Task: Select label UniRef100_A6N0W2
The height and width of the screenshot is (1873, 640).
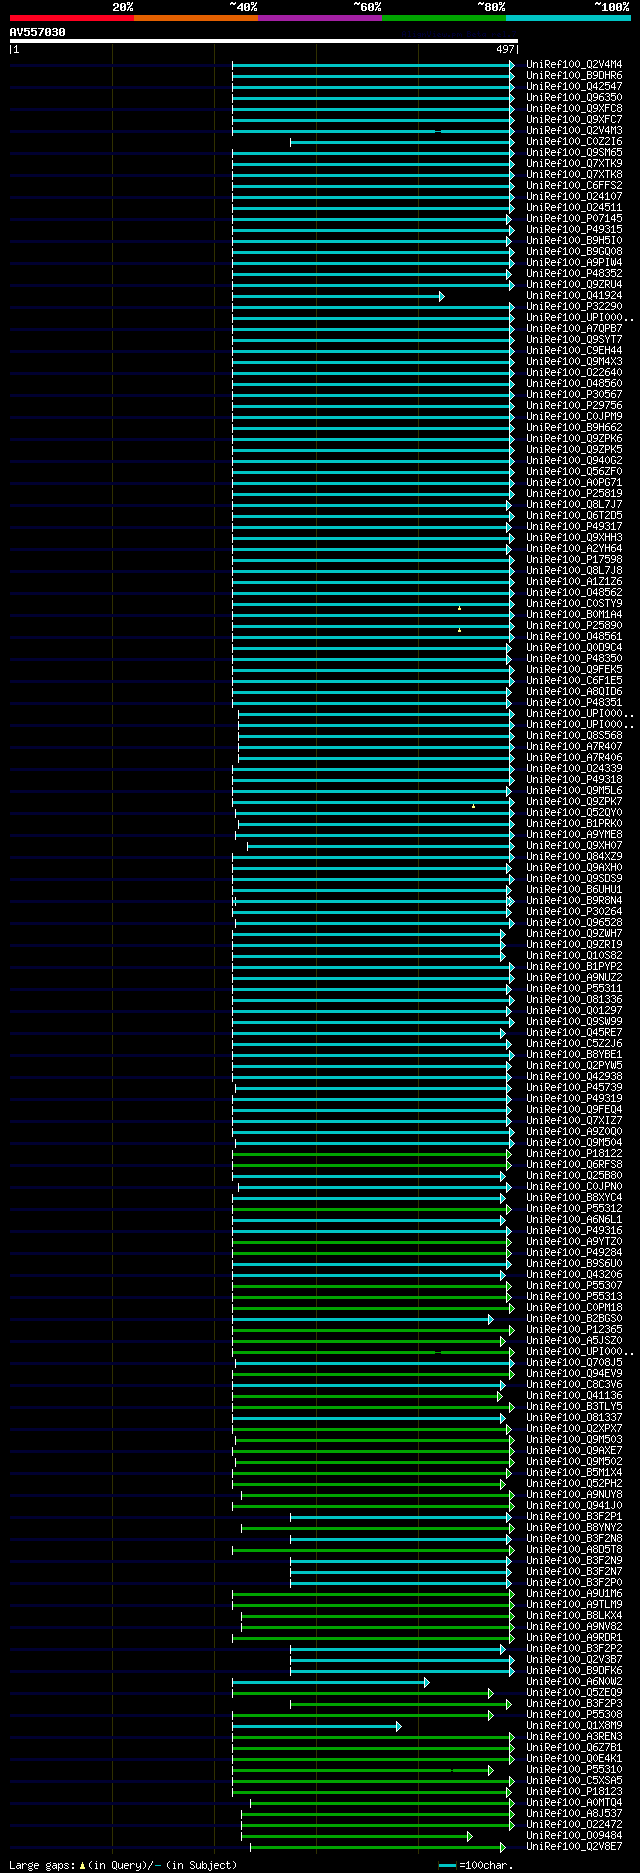Action: (574, 1681)
